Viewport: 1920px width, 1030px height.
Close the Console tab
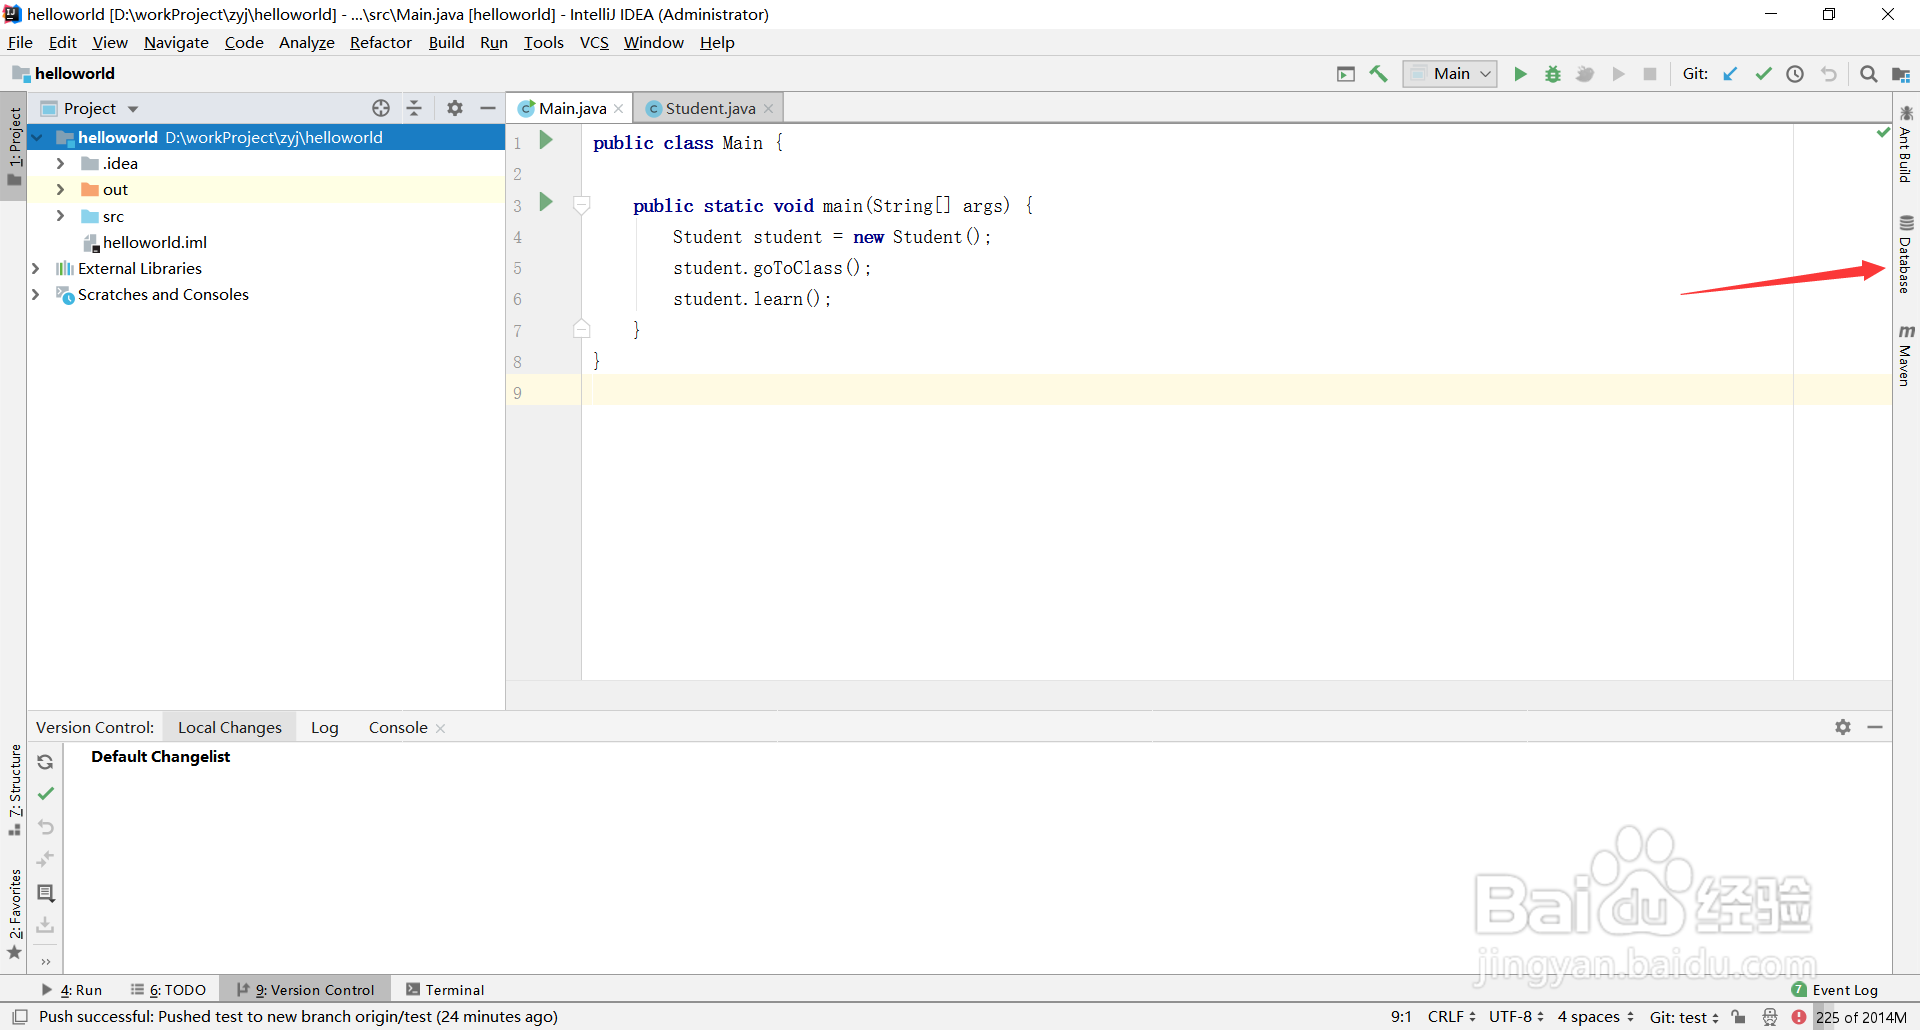click(441, 728)
